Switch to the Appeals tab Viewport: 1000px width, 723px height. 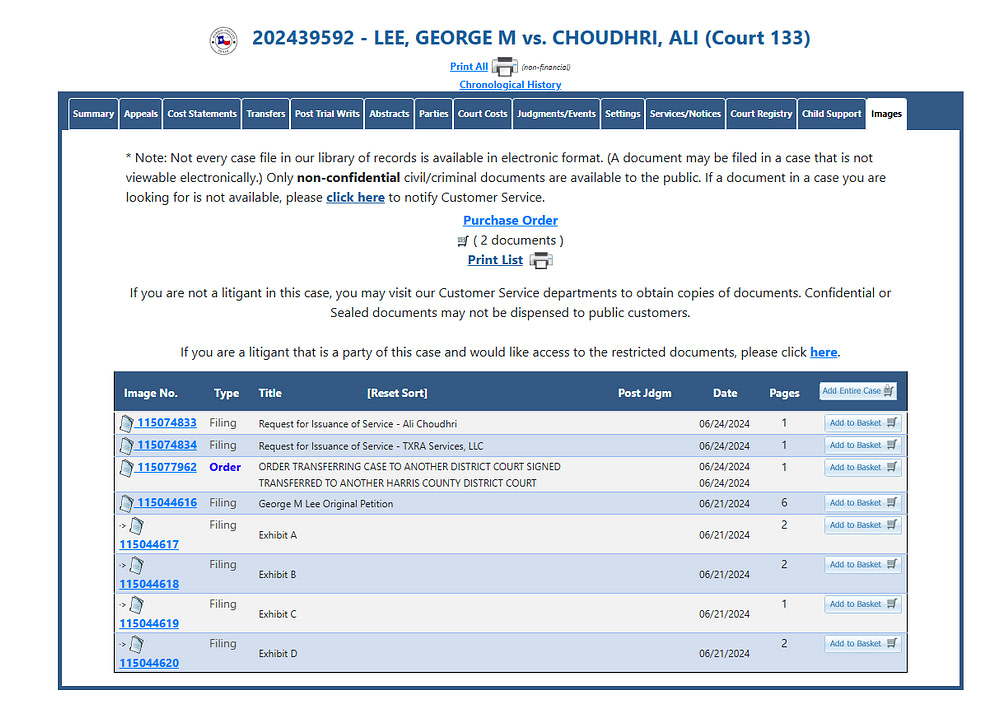tap(140, 114)
